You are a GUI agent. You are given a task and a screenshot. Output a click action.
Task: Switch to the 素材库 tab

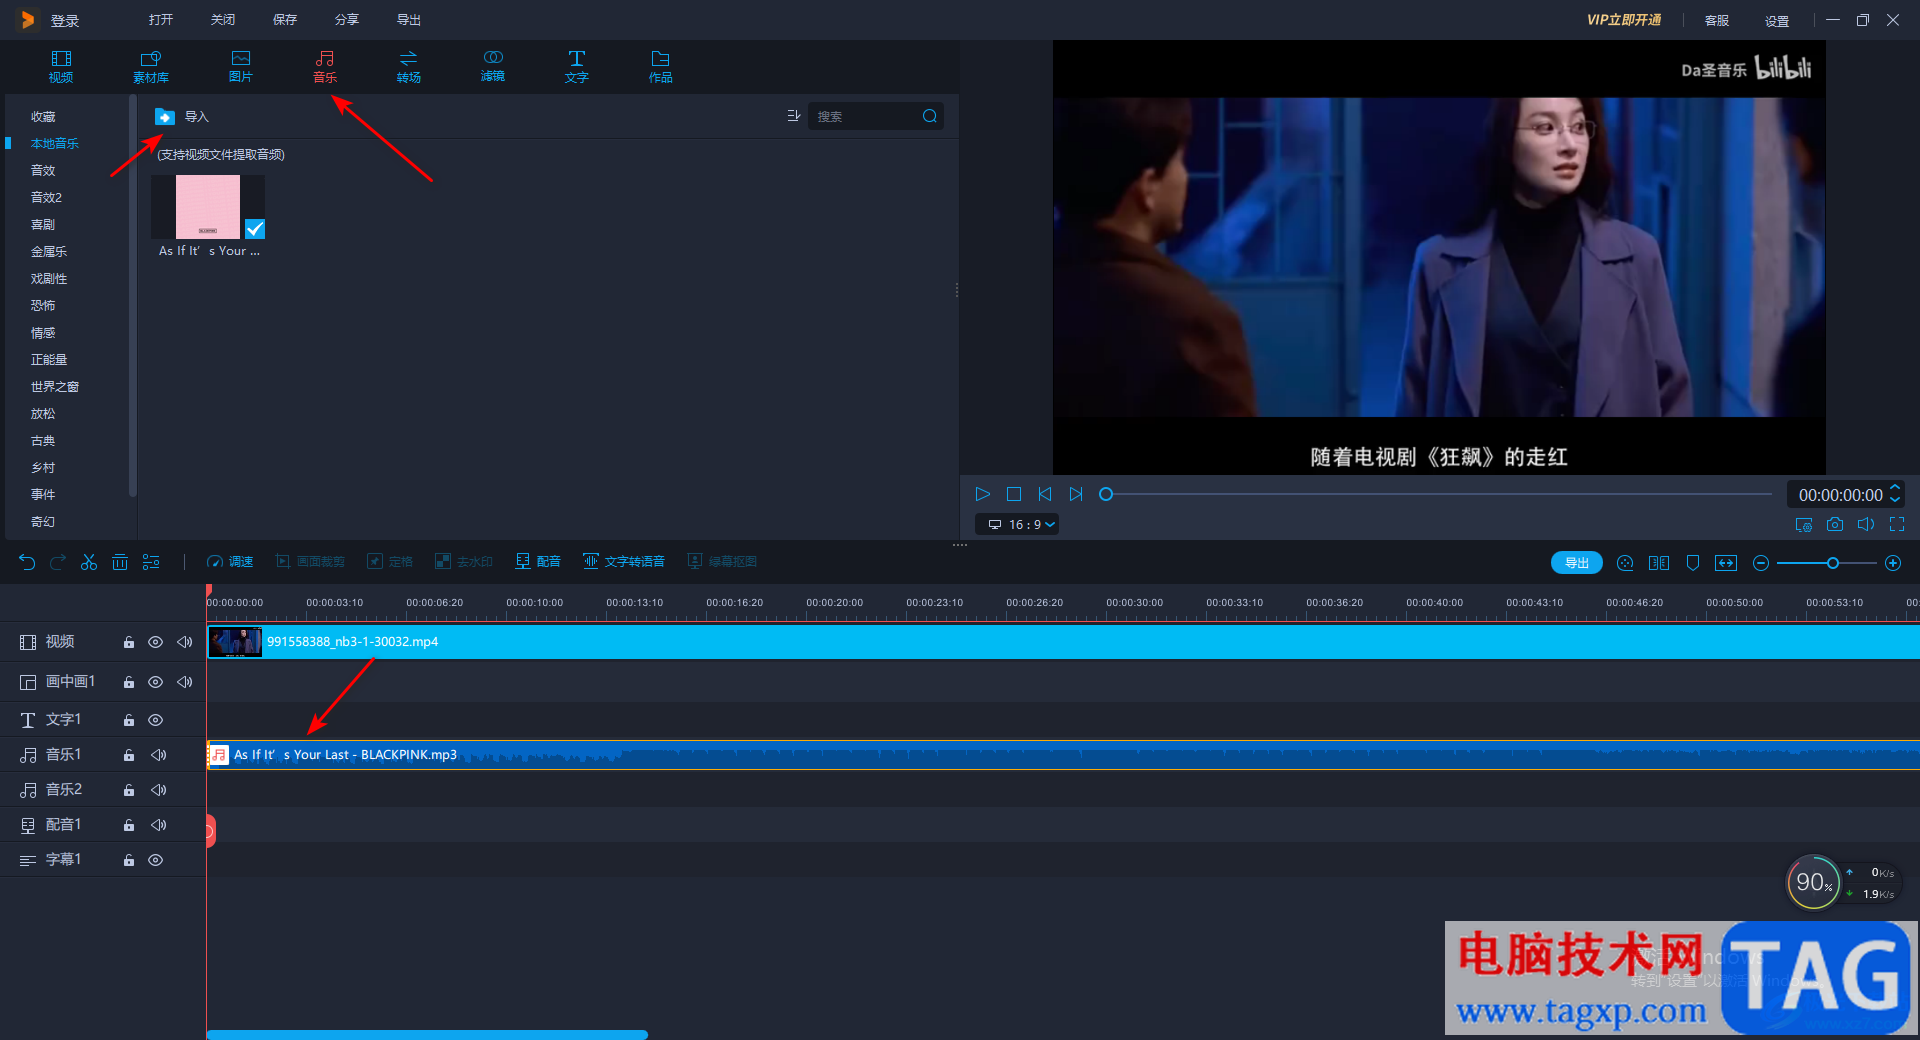[x=151, y=66]
